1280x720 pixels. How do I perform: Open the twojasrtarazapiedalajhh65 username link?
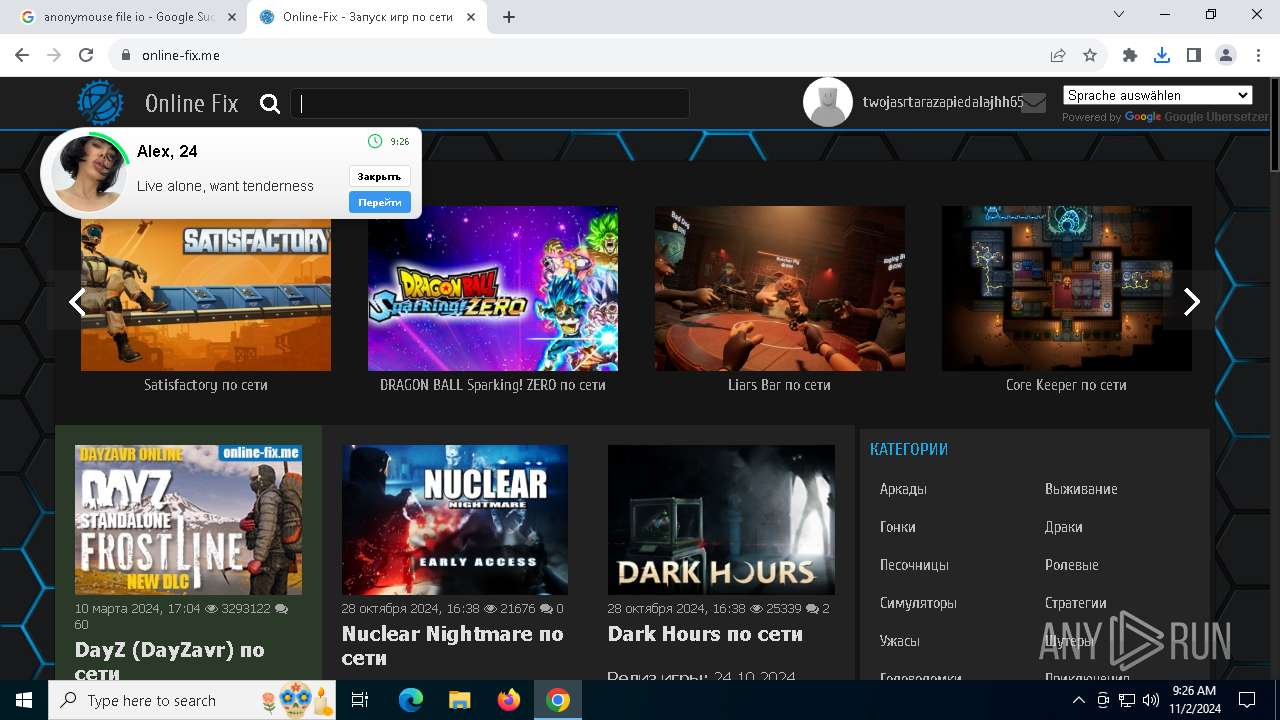click(943, 102)
